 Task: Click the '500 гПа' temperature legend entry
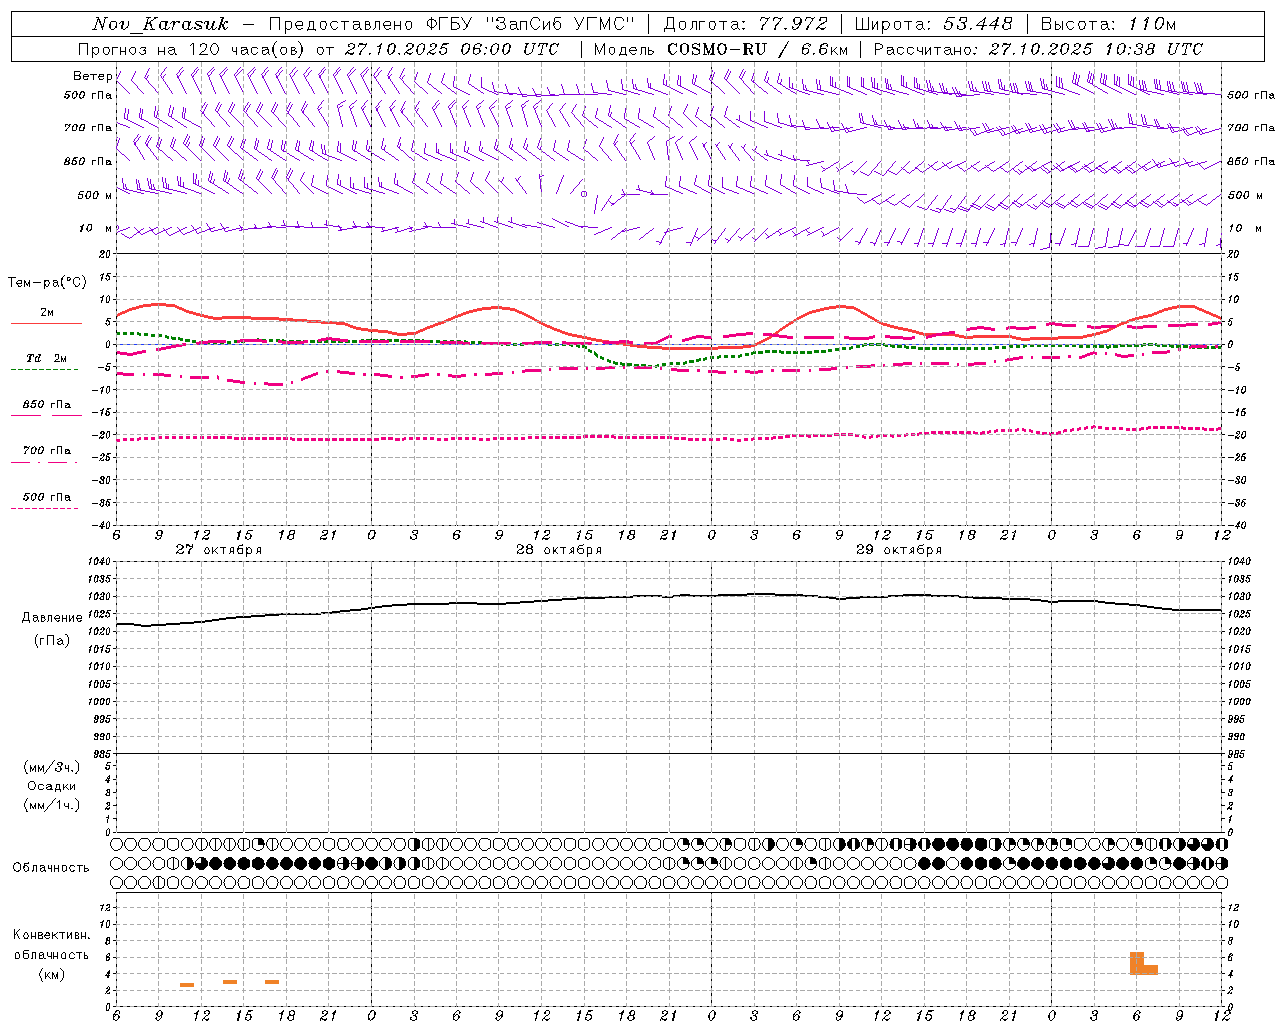[46, 497]
